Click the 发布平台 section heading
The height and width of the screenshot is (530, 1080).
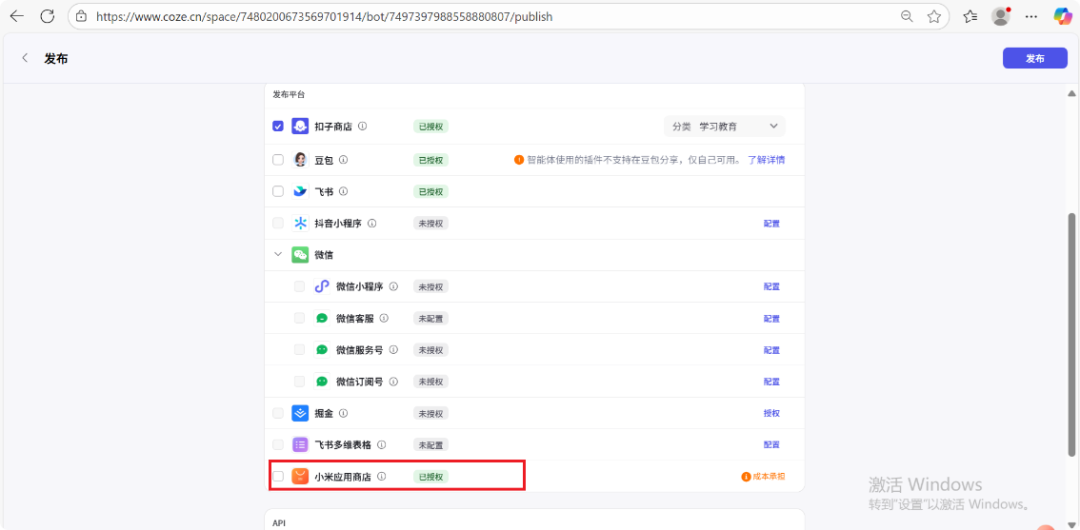pyautogui.click(x=289, y=94)
